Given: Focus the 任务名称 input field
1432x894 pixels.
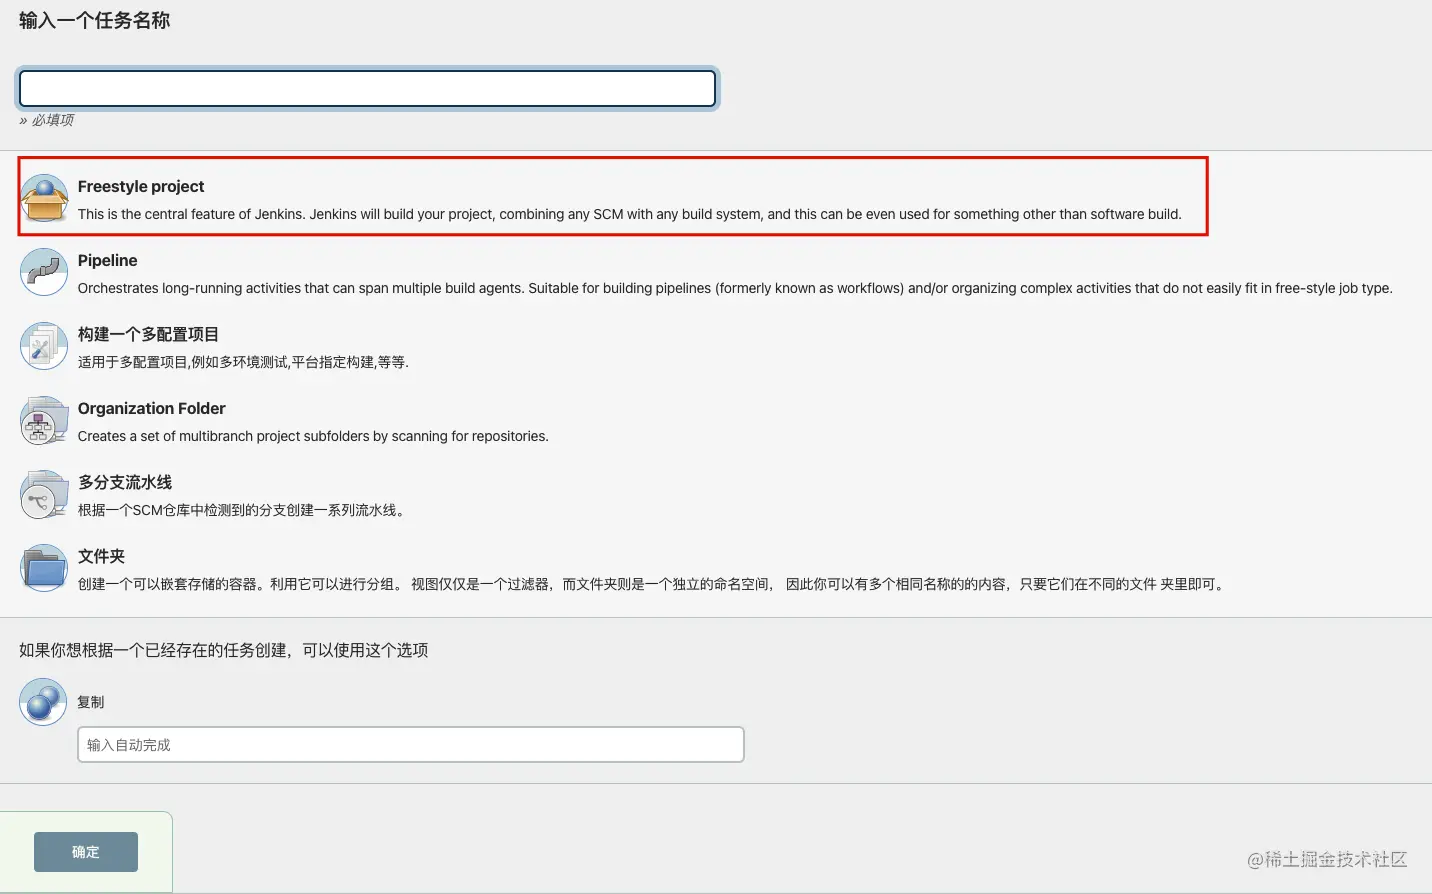Looking at the screenshot, I should 368,88.
